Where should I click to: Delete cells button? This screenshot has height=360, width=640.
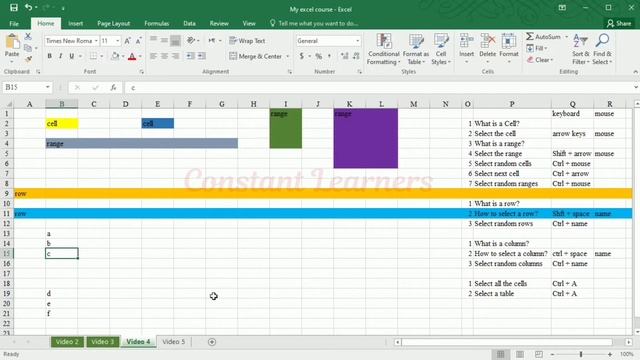[x=487, y=49]
